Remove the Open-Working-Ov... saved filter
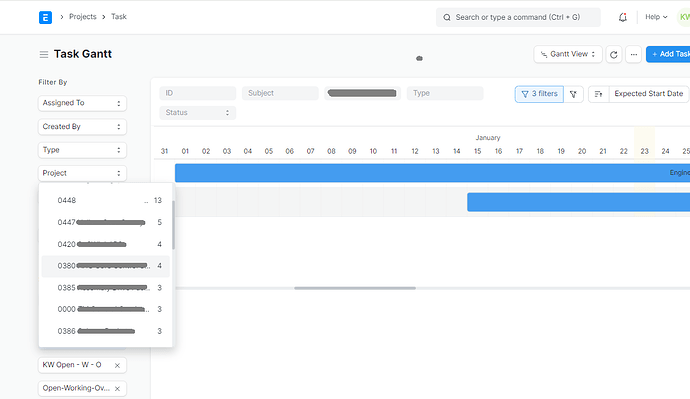 tap(117, 389)
